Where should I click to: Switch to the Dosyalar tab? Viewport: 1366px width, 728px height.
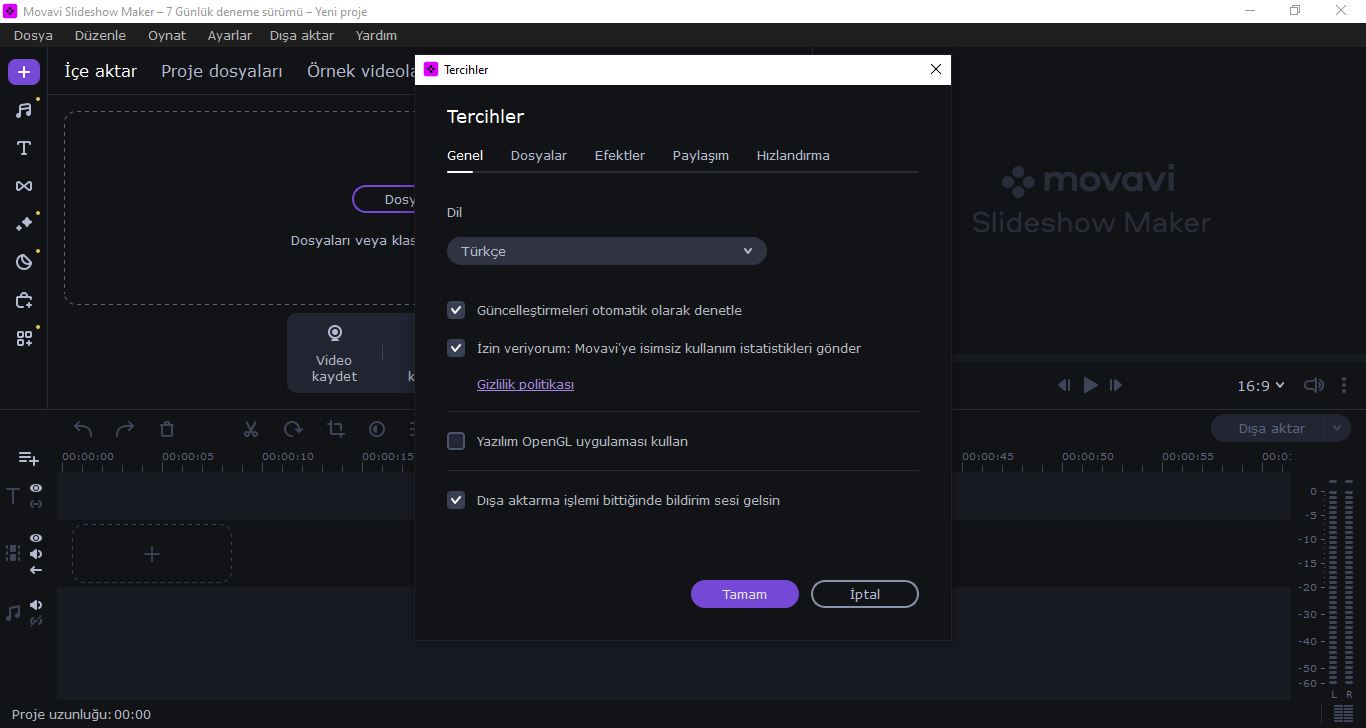click(x=539, y=155)
